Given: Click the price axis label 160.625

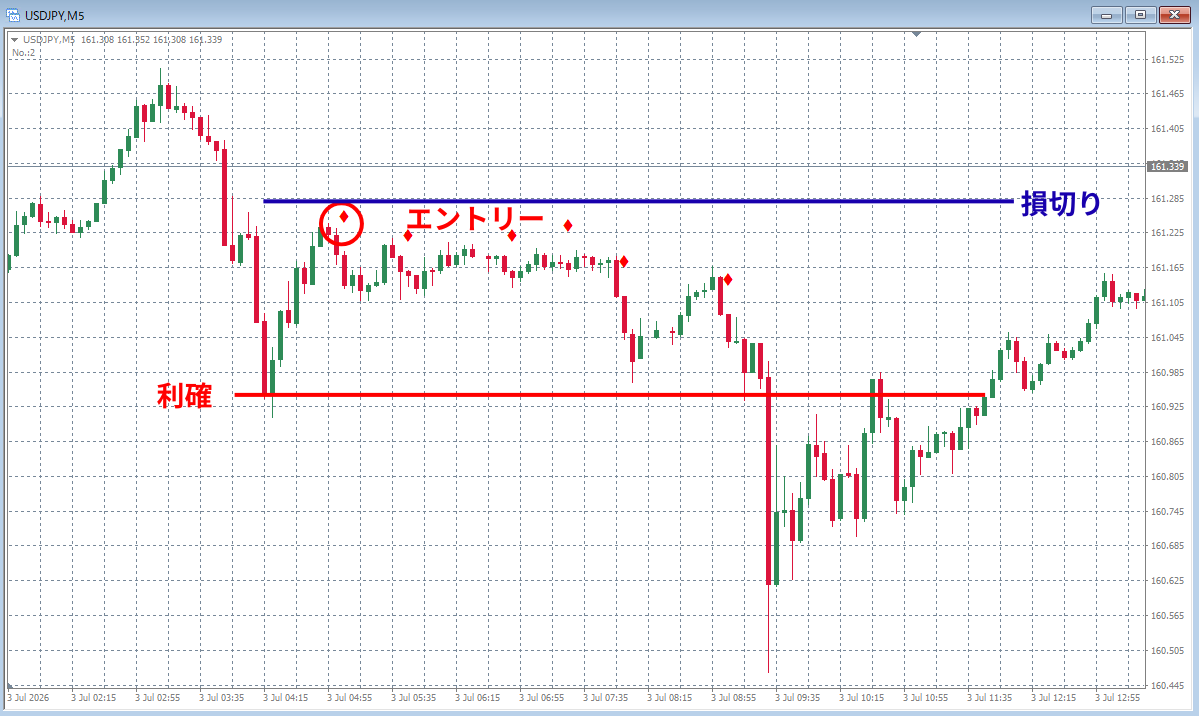Looking at the screenshot, I should 1167,581.
